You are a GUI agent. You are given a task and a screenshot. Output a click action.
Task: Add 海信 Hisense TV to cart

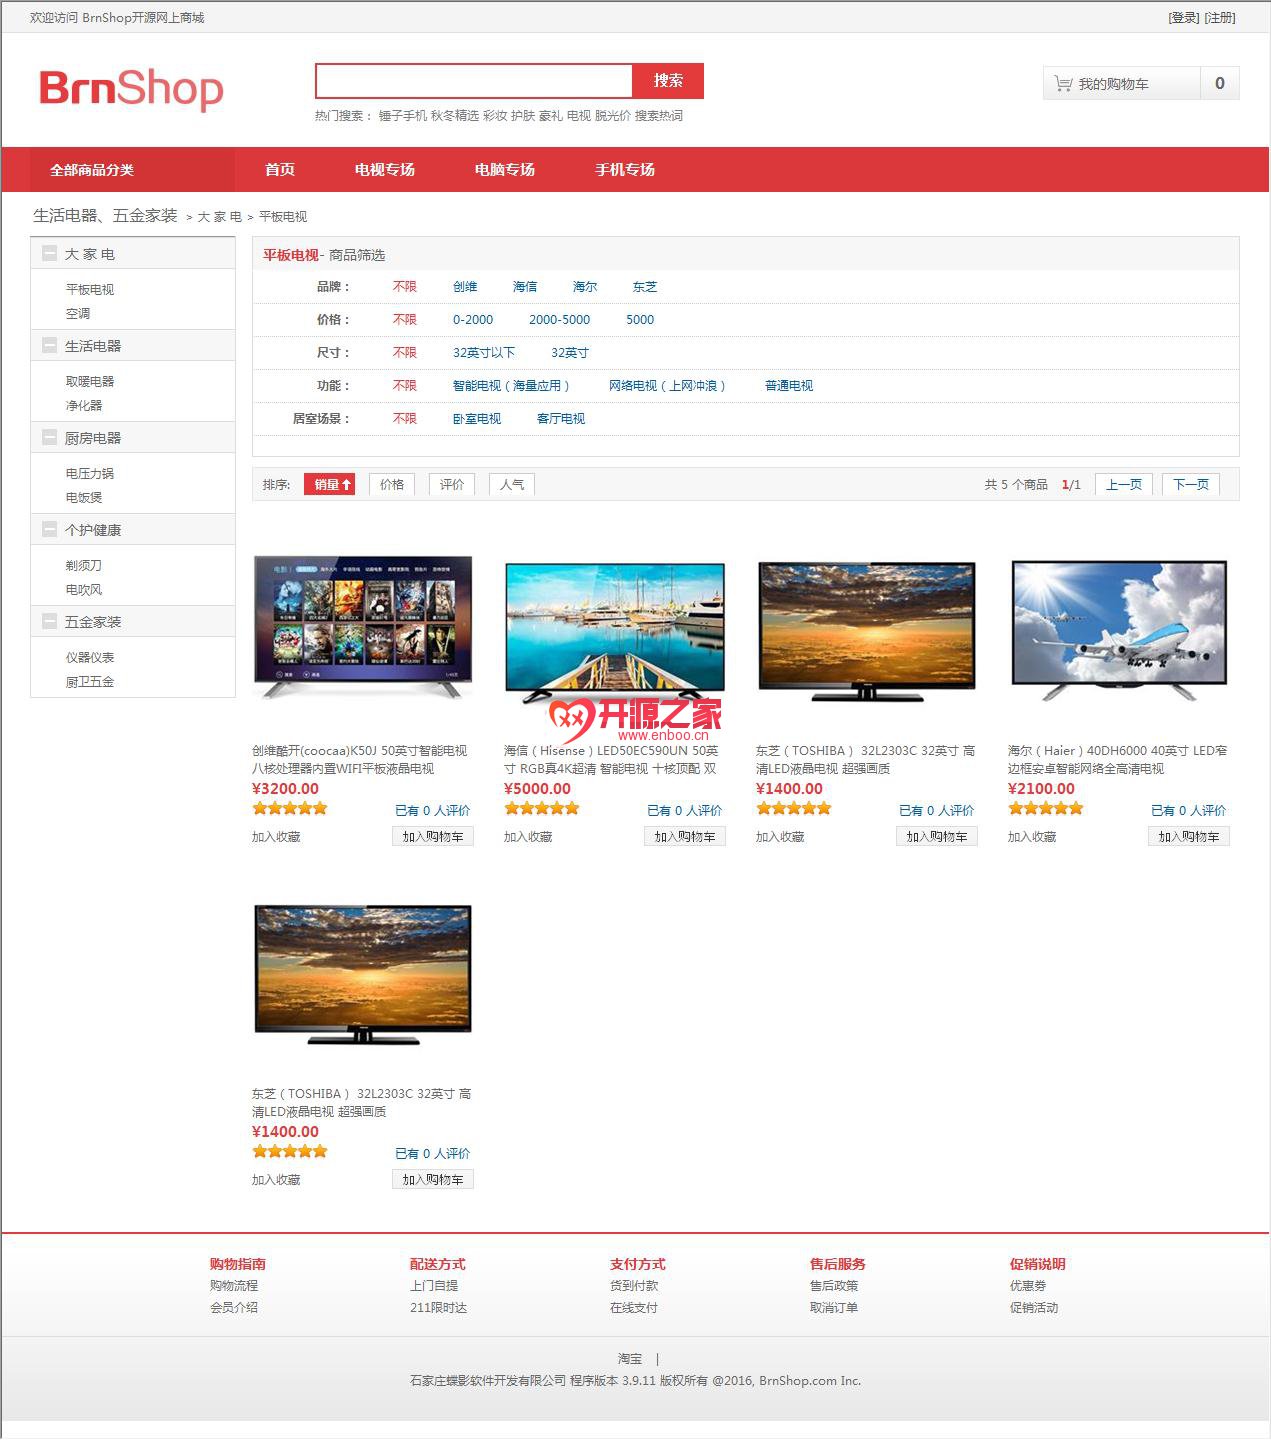pos(685,837)
